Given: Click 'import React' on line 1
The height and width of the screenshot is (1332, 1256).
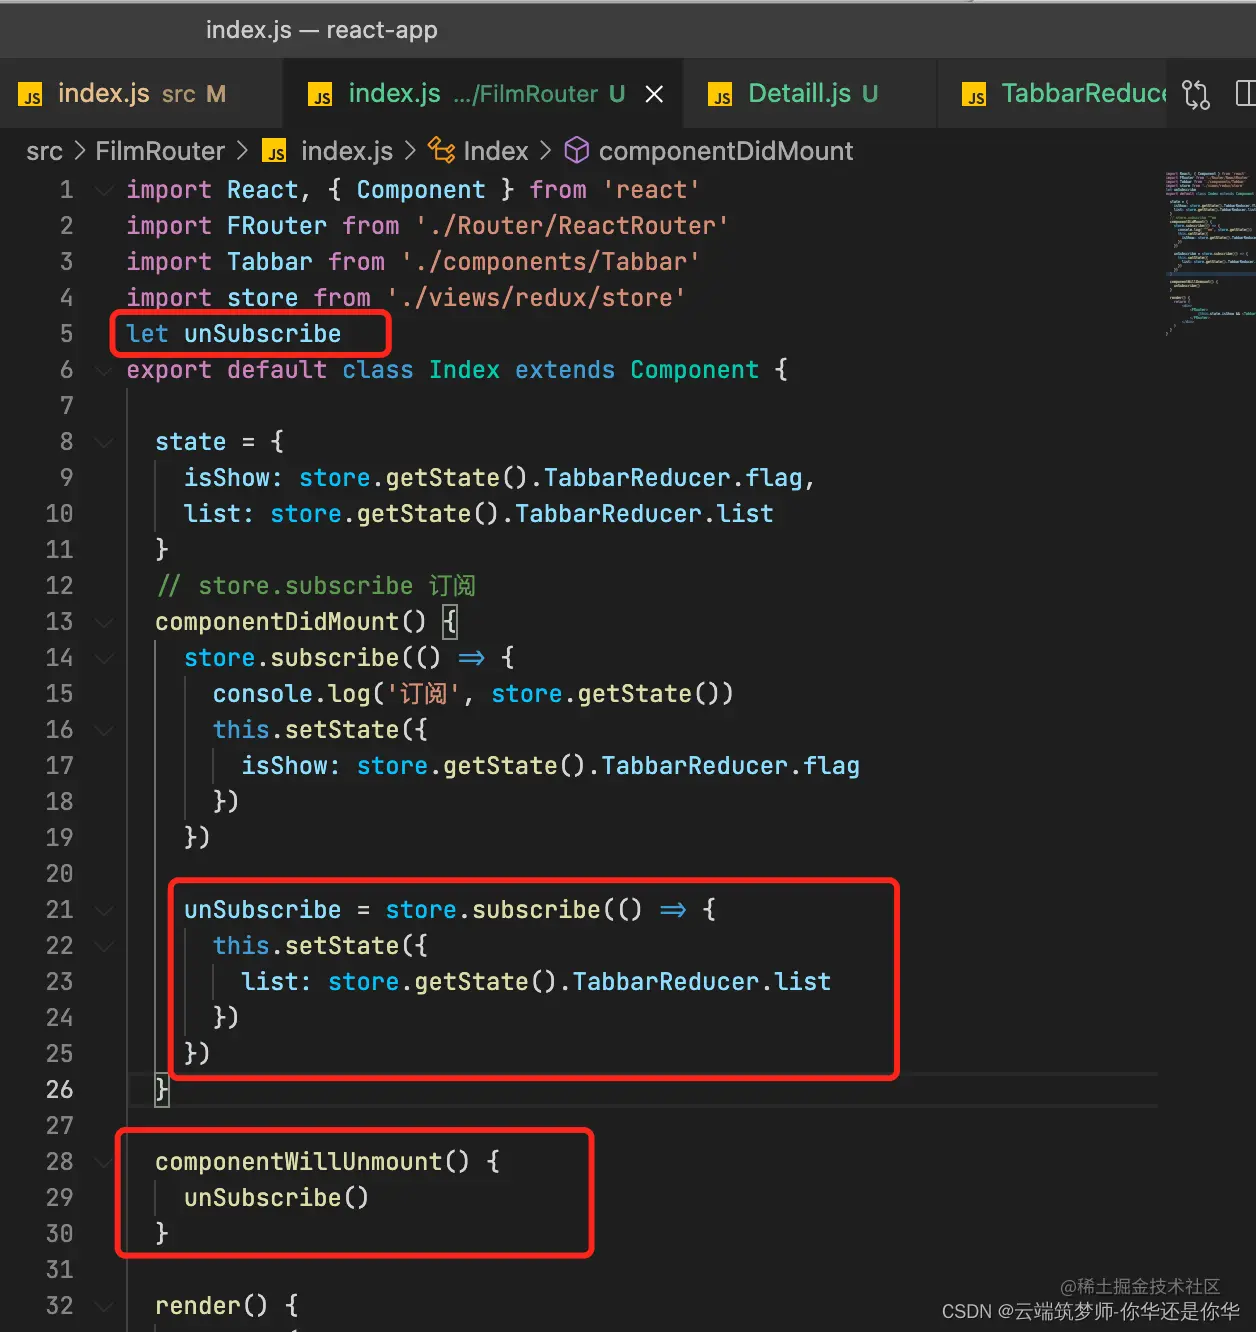Looking at the screenshot, I should click(x=212, y=190).
